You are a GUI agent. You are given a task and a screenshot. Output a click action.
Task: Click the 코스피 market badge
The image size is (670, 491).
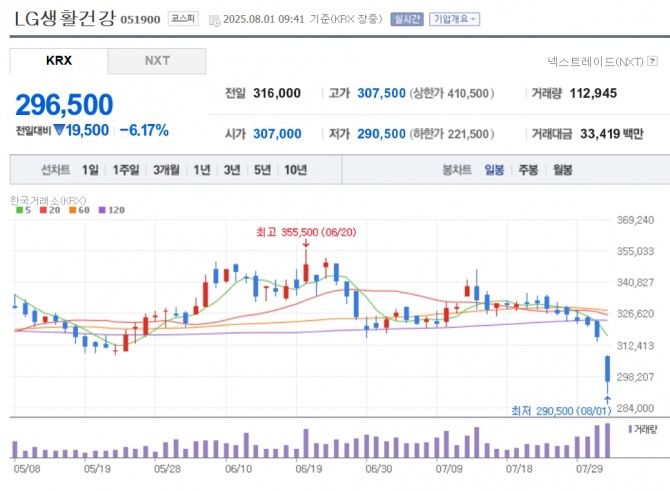182,18
